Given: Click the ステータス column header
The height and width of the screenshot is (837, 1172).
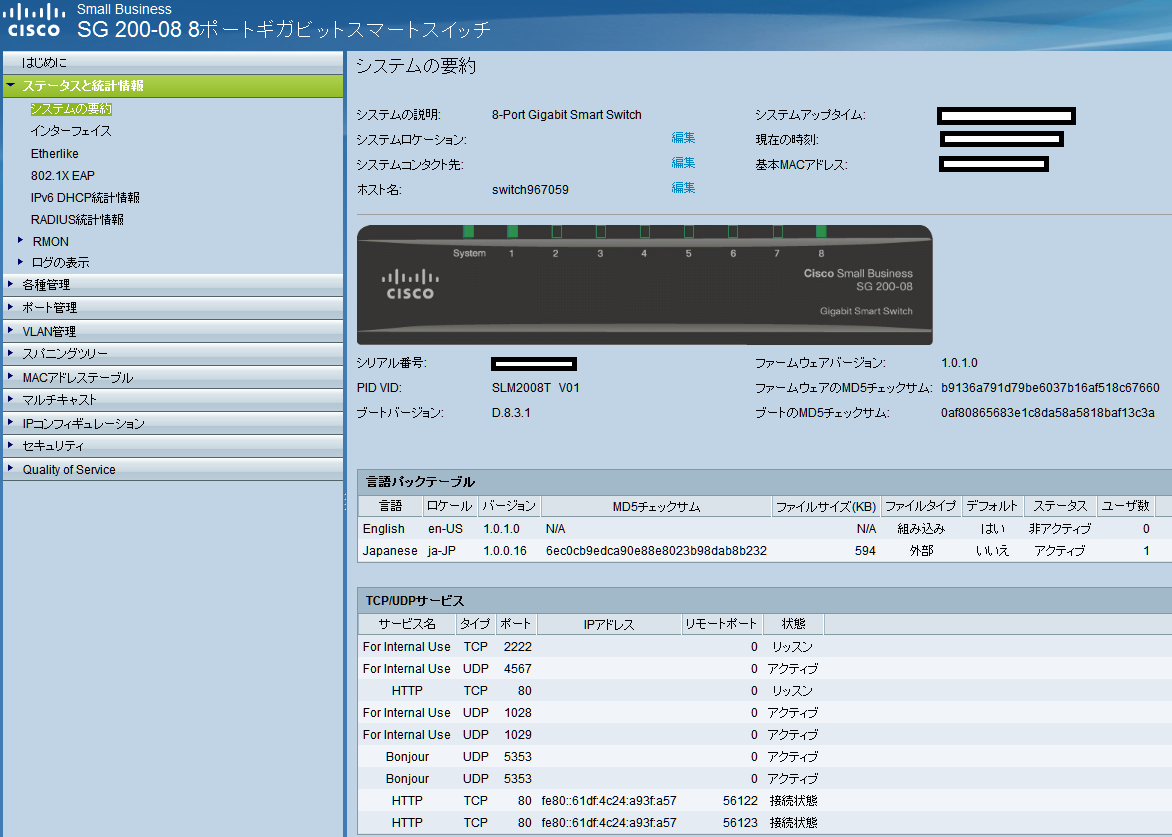Looking at the screenshot, I should point(1060,506).
